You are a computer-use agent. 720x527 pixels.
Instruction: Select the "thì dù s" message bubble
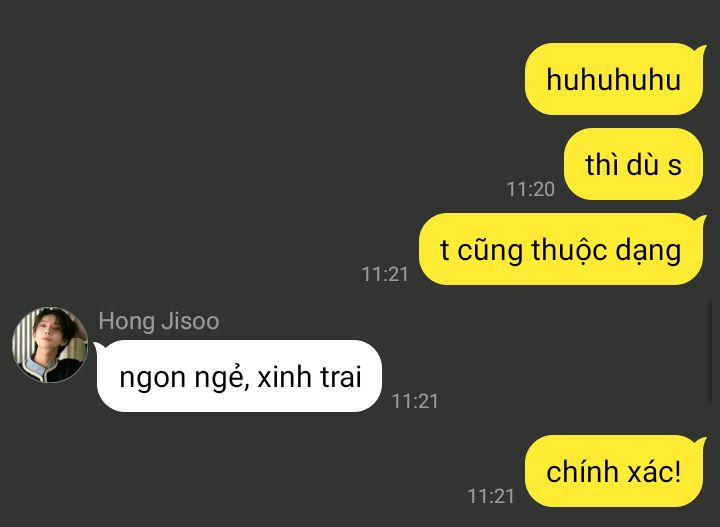[633, 164]
